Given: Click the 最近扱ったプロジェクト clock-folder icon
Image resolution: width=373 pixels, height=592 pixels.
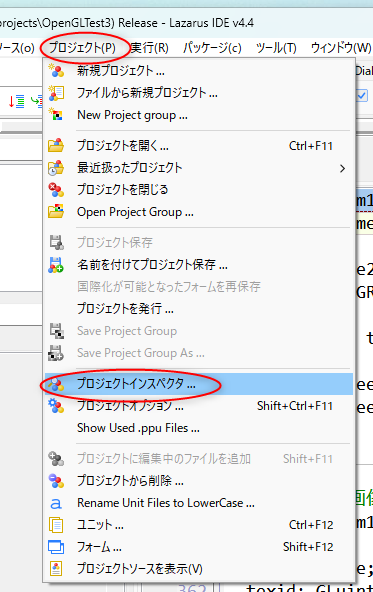Looking at the screenshot, I should pos(56,168).
